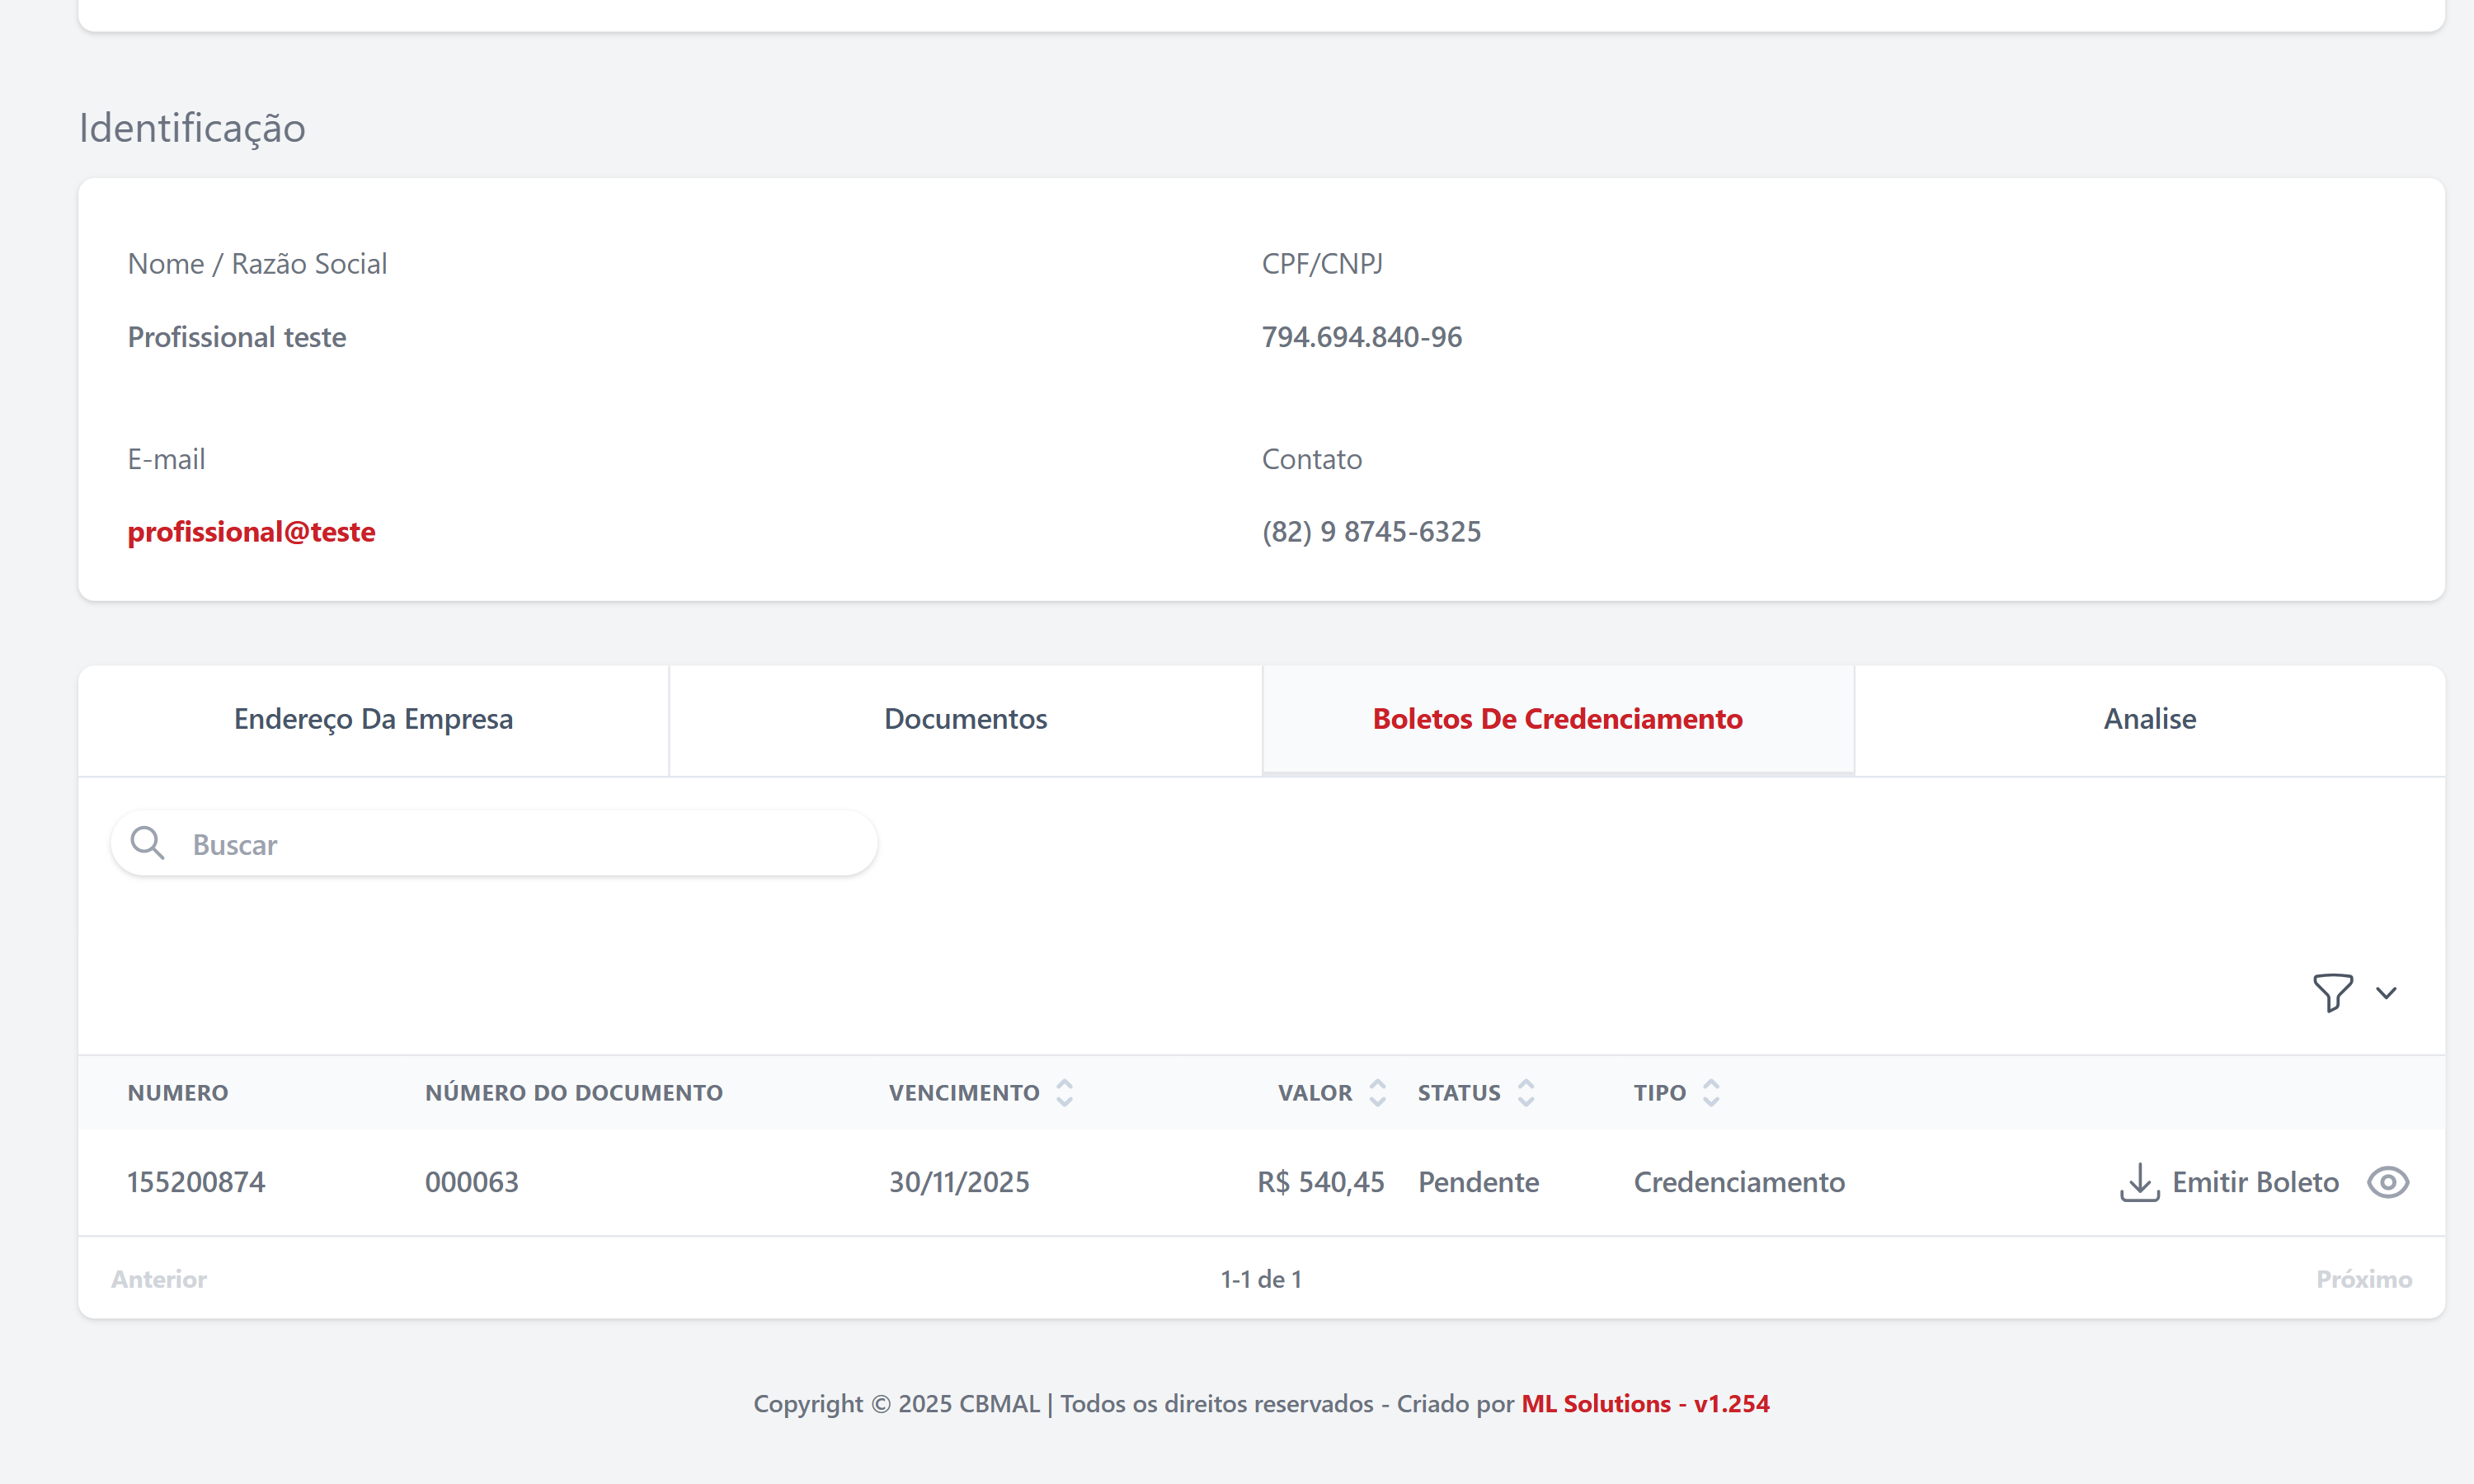Go to Próximo page

[x=2363, y=1279]
